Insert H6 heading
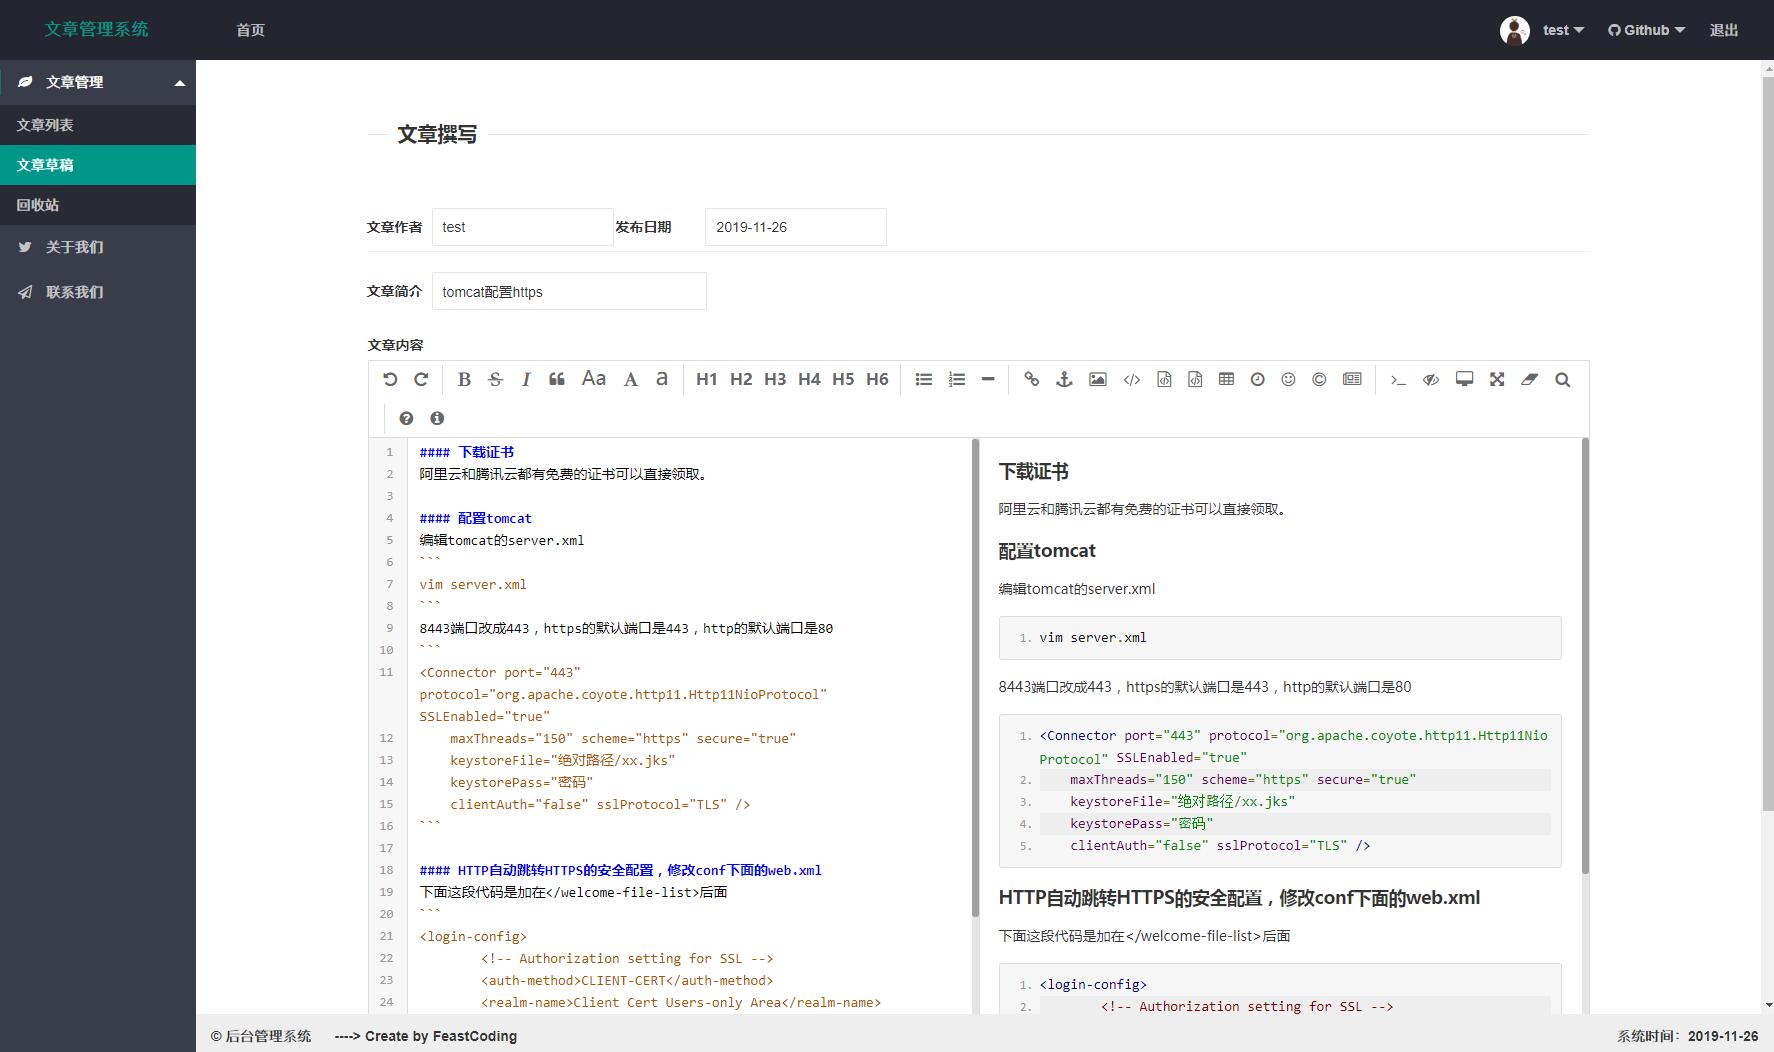This screenshot has height=1052, width=1774. (x=877, y=379)
